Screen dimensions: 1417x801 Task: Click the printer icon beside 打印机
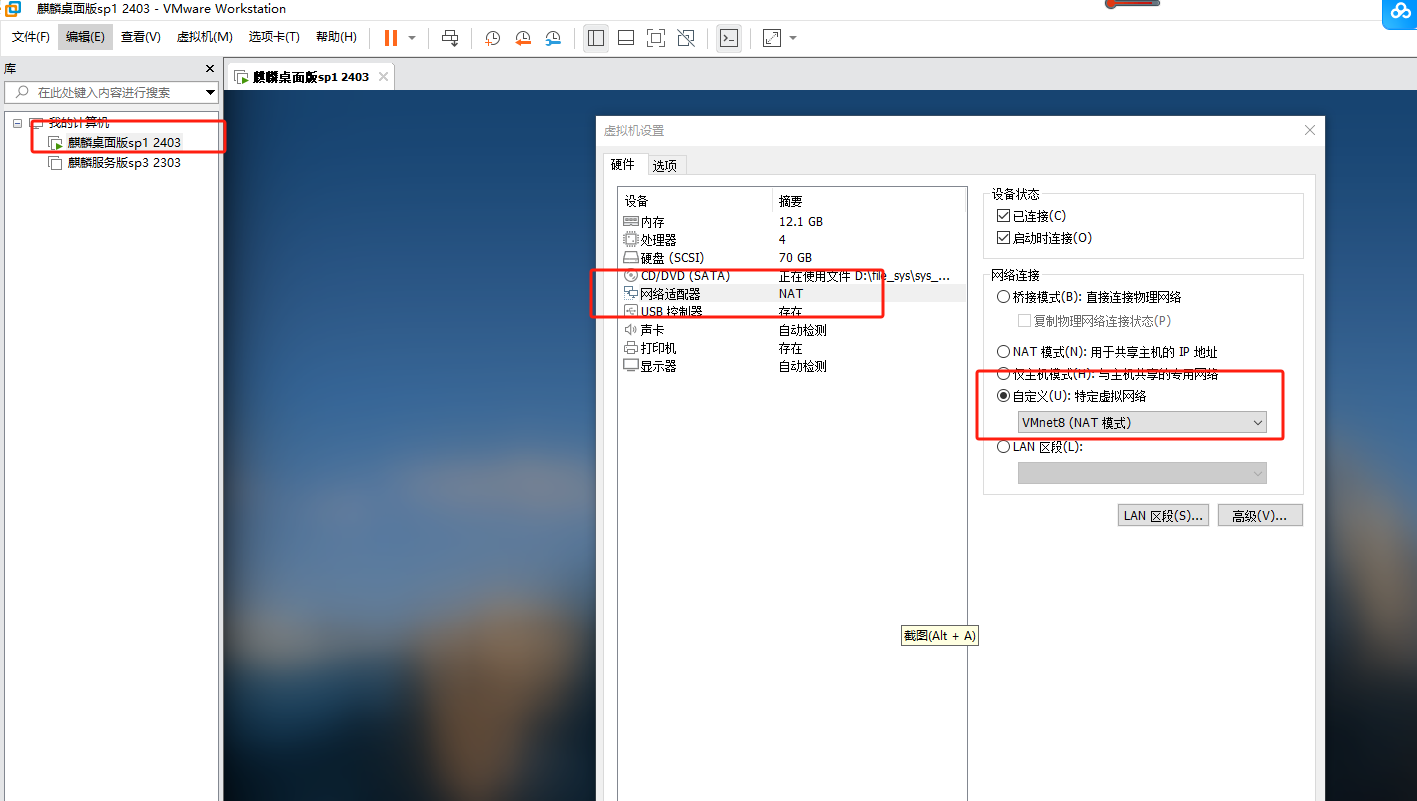click(x=630, y=348)
